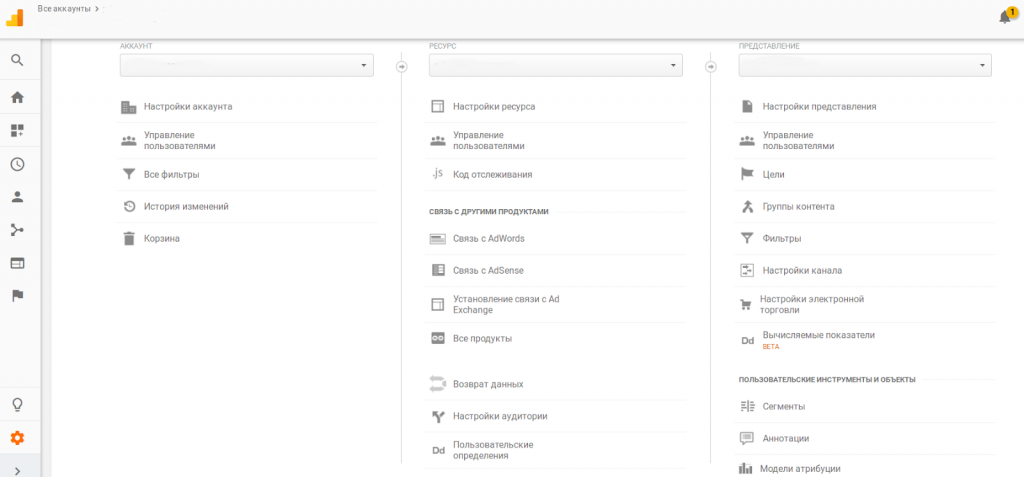This screenshot has height=477, width=1024.
Task: Open Настройки ресурса
Action: pyautogui.click(x=494, y=107)
